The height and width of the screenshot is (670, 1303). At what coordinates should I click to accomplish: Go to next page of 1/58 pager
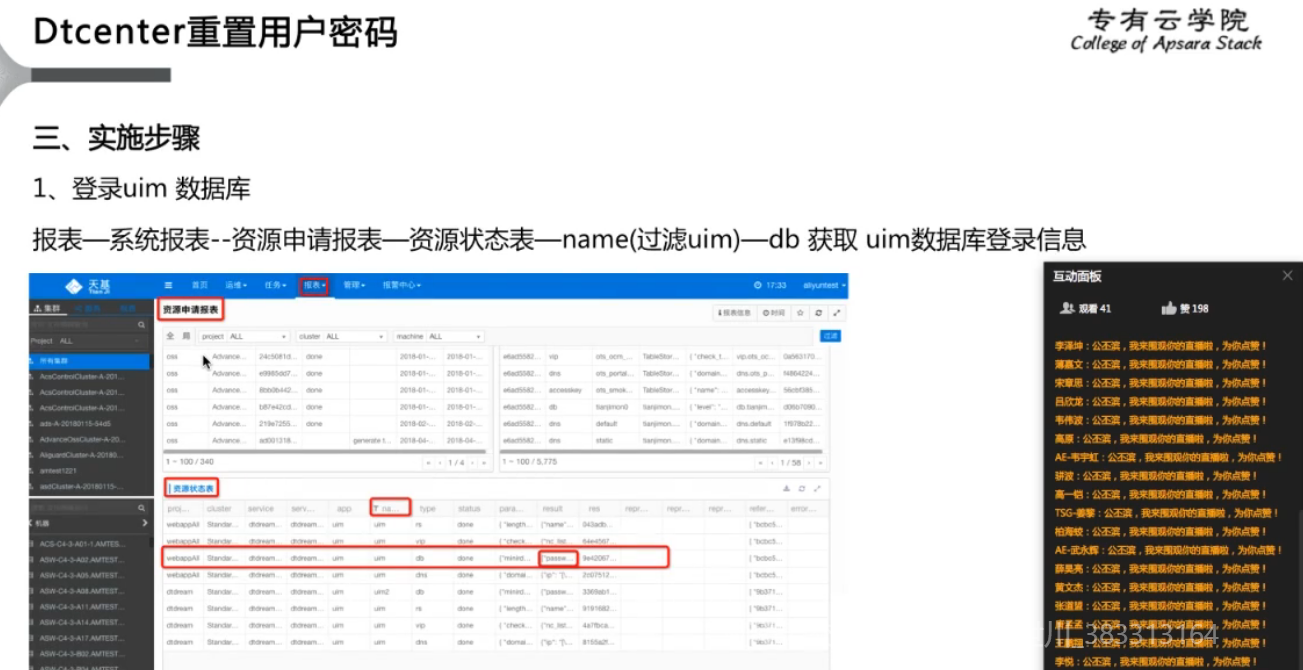click(x=811, y=463)
